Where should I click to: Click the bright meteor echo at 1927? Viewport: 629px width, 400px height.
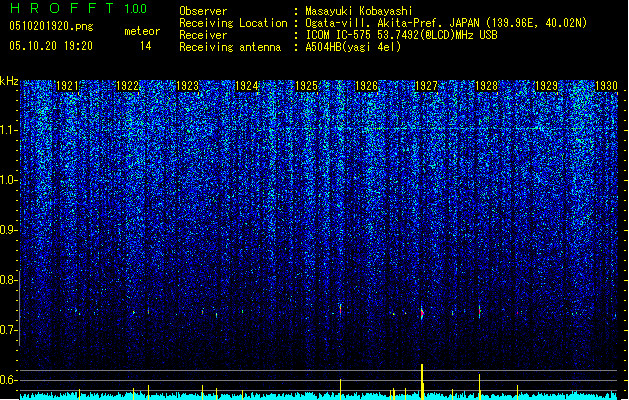coord(422,313)
